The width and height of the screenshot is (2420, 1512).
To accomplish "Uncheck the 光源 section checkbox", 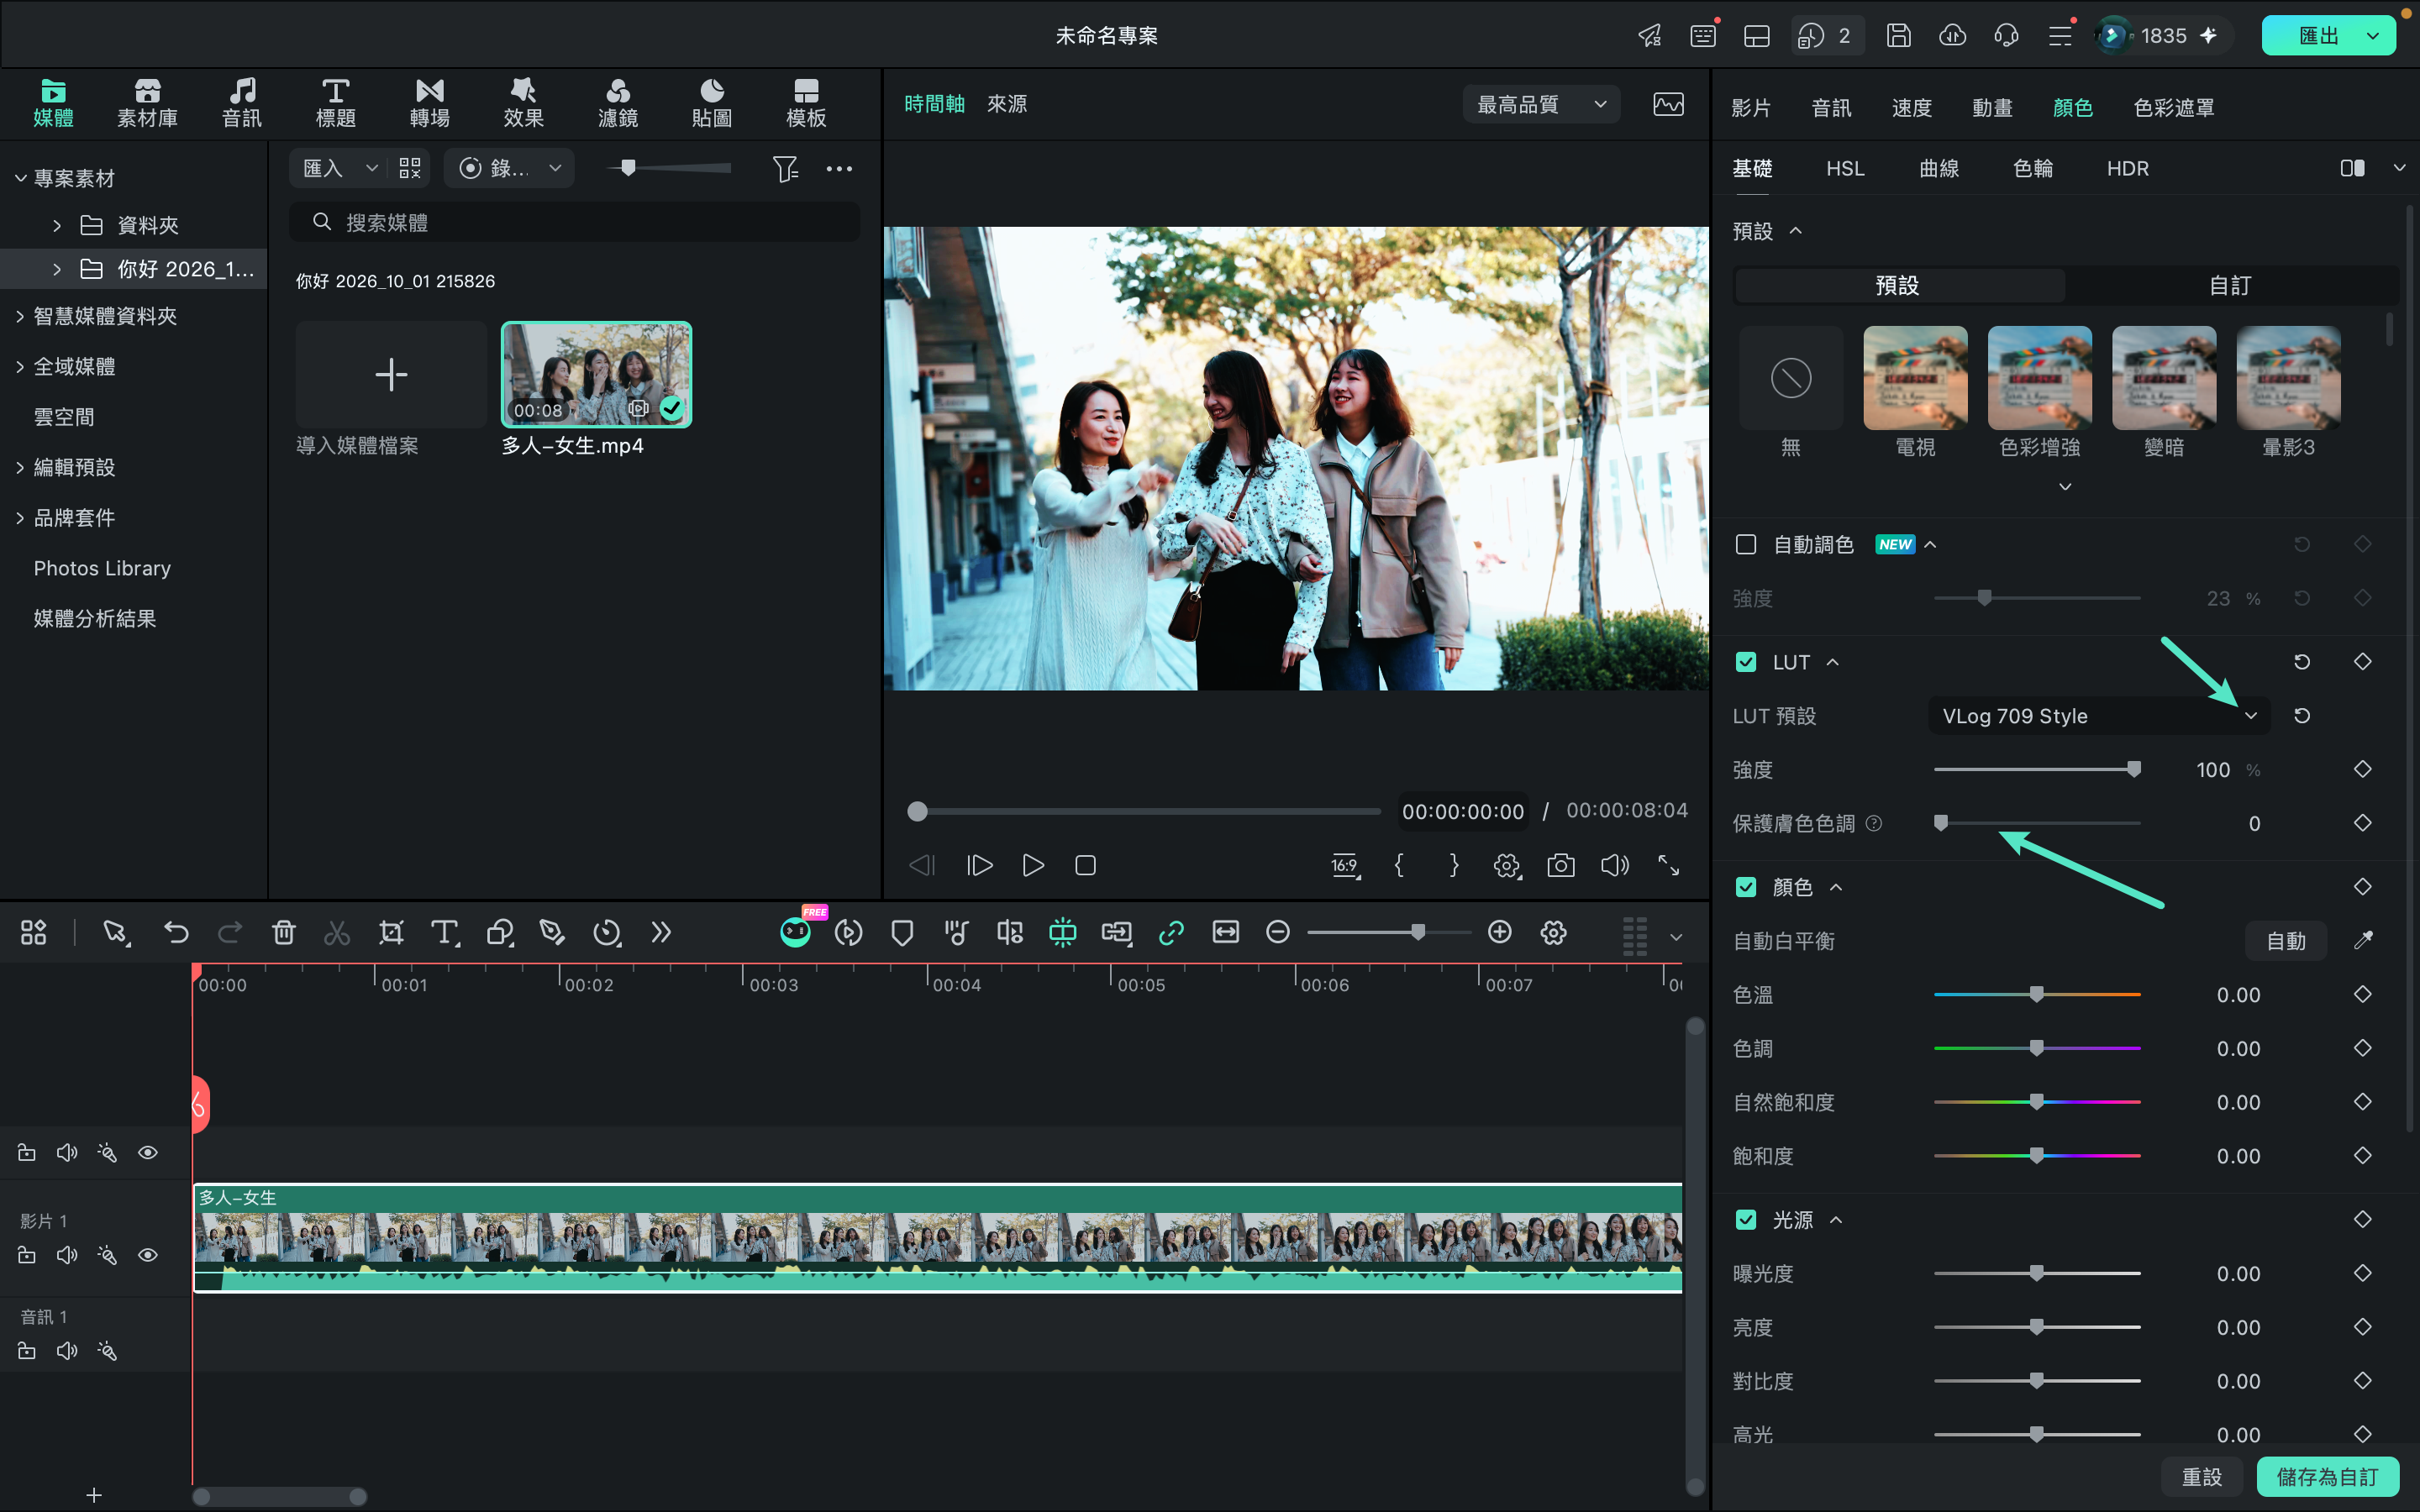I will point(1746,1219).
